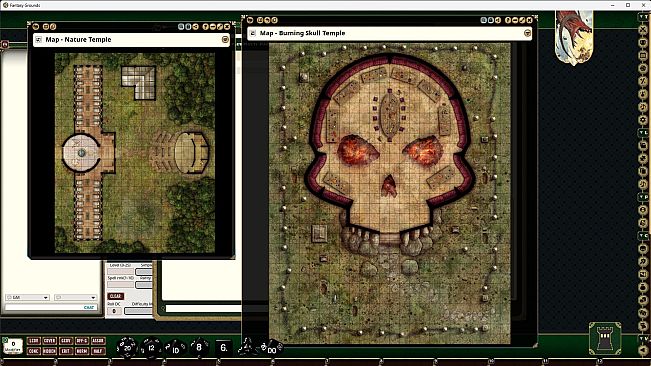Open the GM speaker identity dropdown
651x366 pixels.
[27, 298]
